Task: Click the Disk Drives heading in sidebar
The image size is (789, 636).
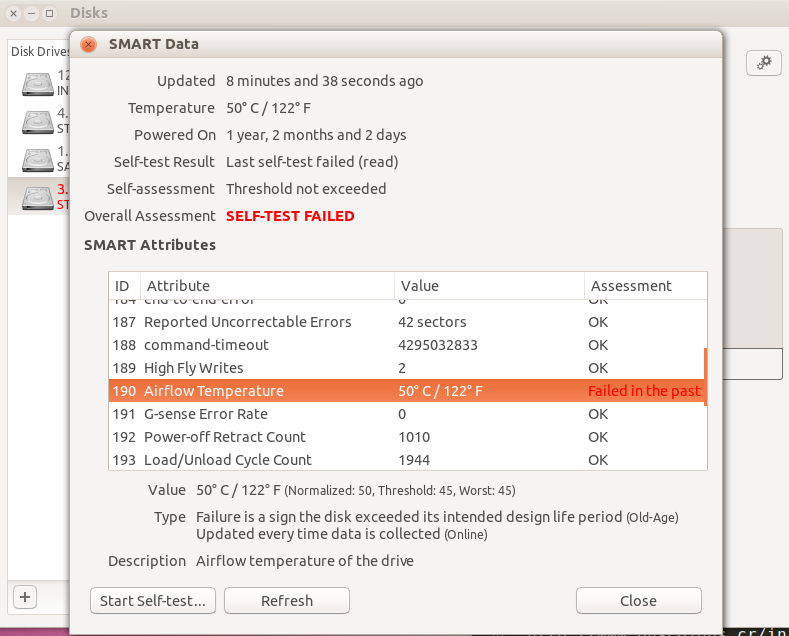Action: (x=40, y=51)
